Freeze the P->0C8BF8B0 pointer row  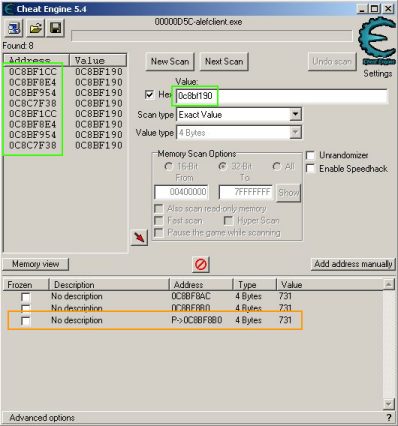click(x=25, y=321)
